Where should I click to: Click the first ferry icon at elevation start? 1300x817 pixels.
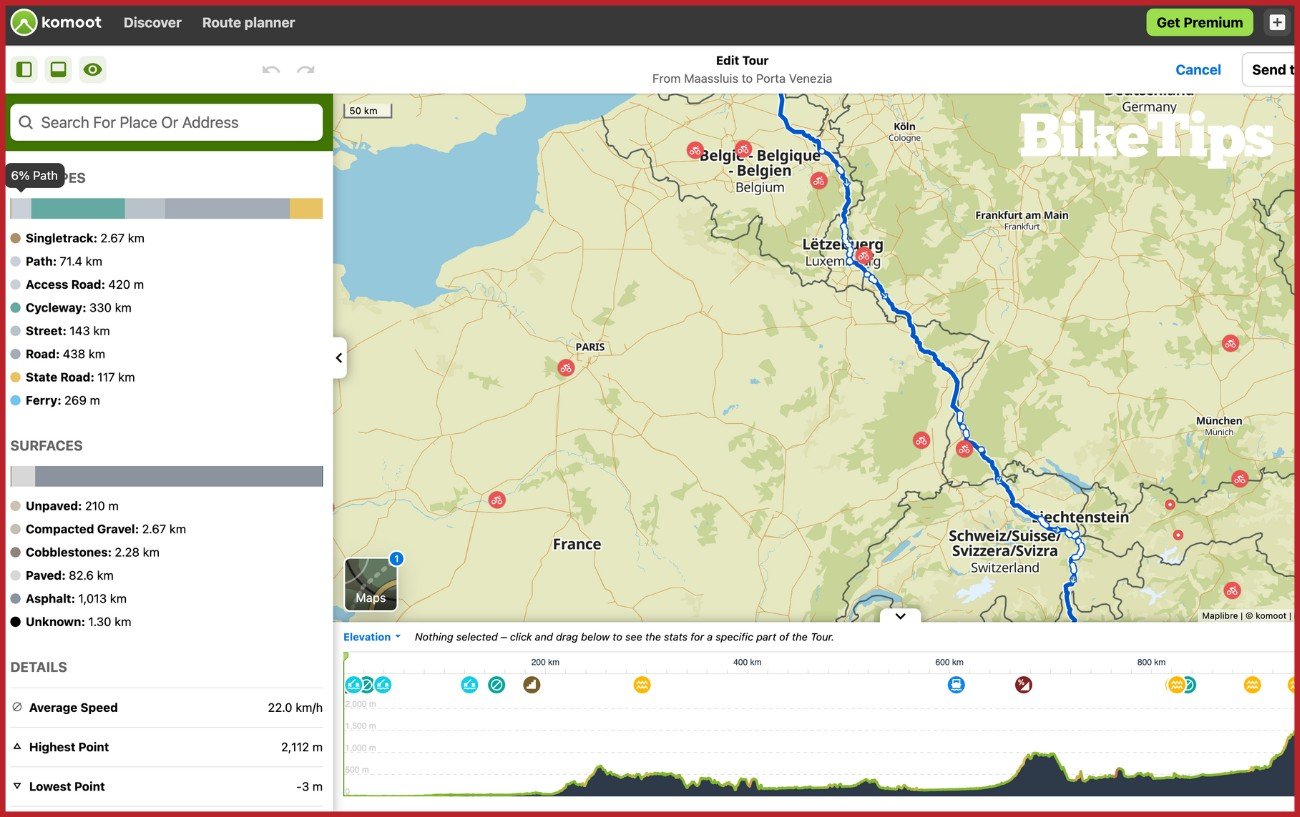pos(352,685)
